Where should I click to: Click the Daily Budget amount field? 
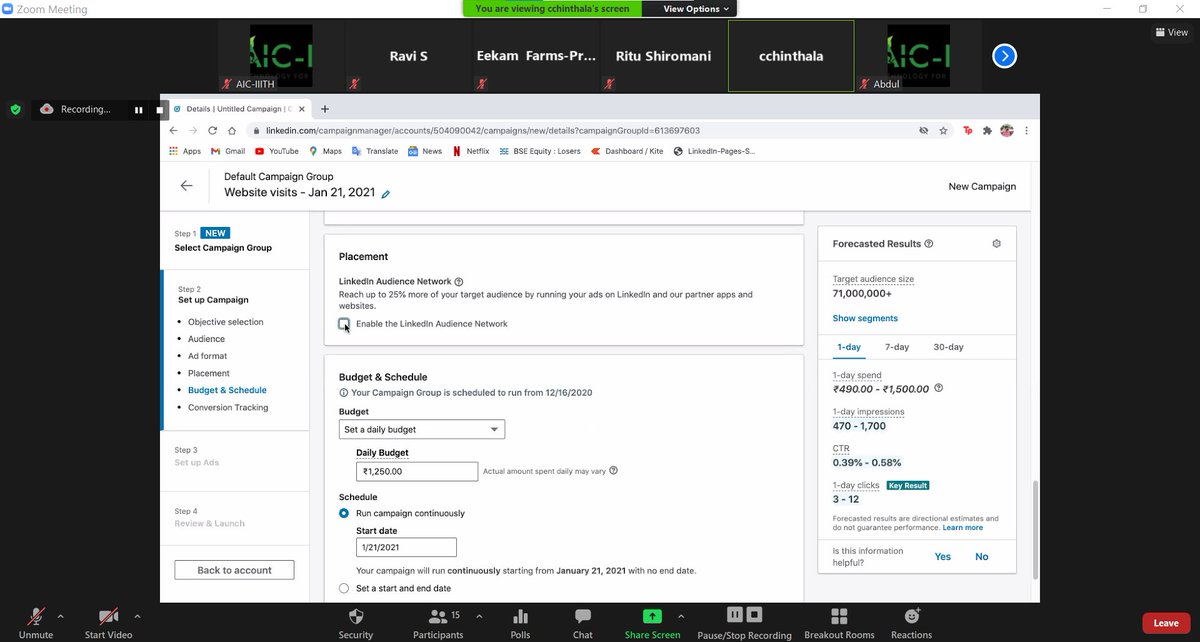point(417,471)
